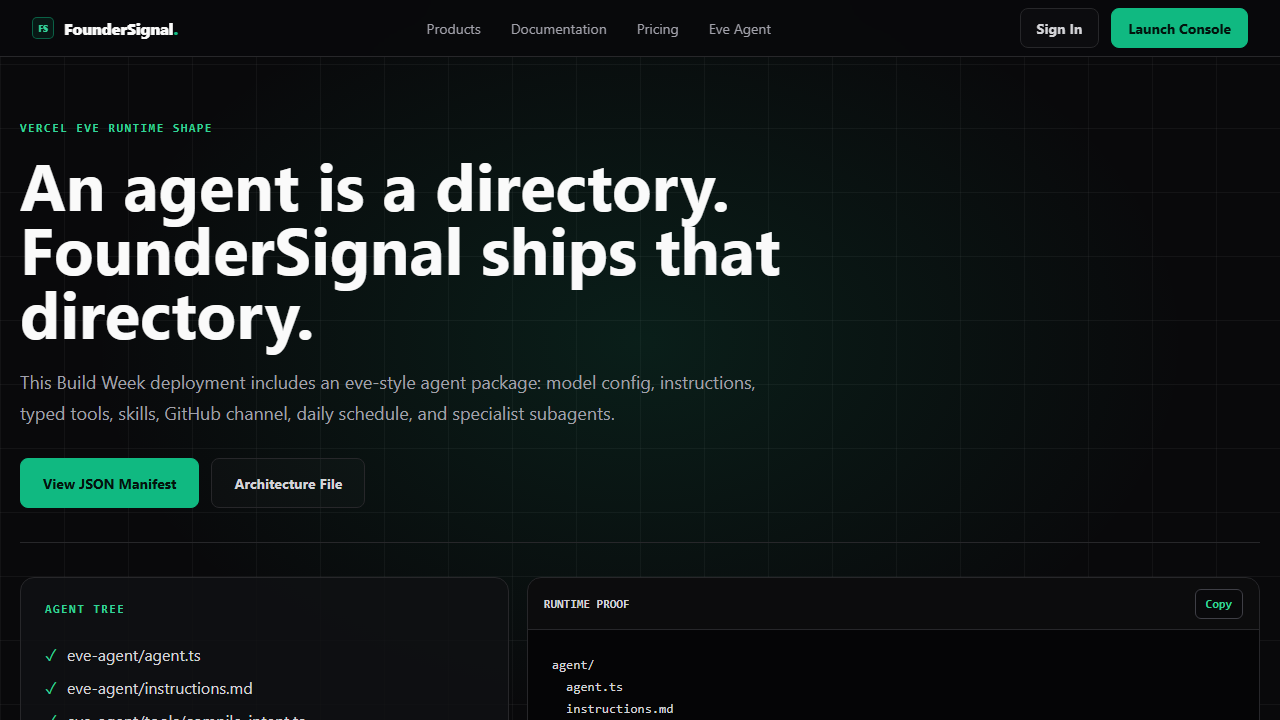
Task: Open the Pricing page
Action: [x=657, y=29]
